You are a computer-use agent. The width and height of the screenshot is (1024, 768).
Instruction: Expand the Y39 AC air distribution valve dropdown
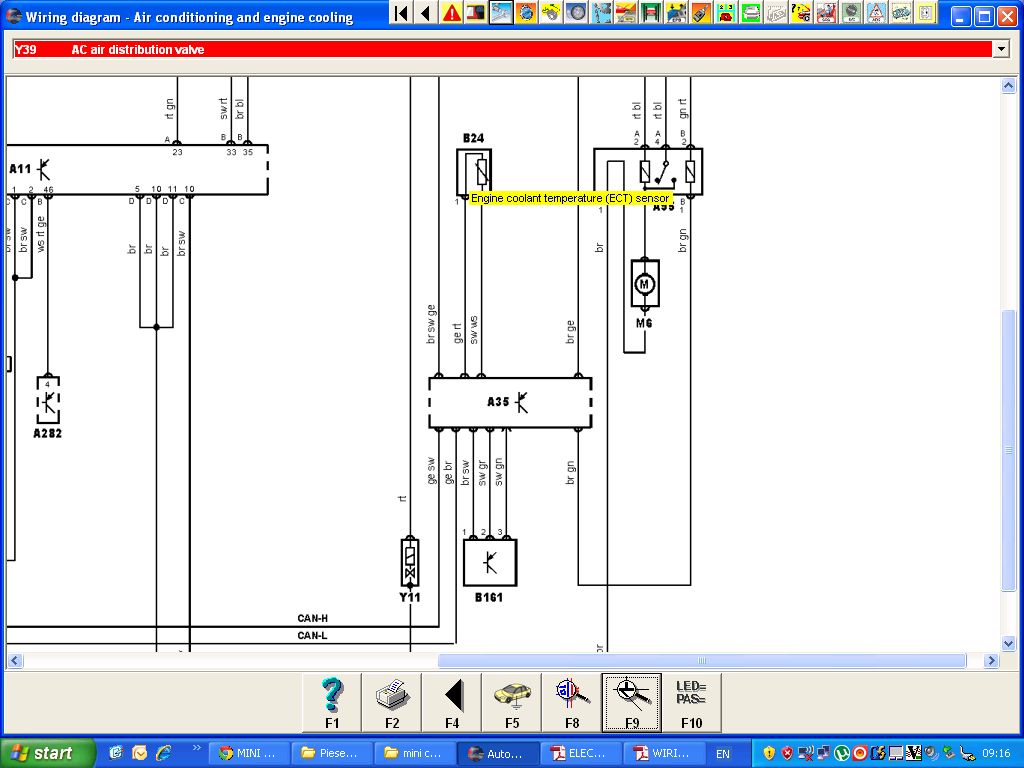pyautogui.click(x=1000, y=49)
